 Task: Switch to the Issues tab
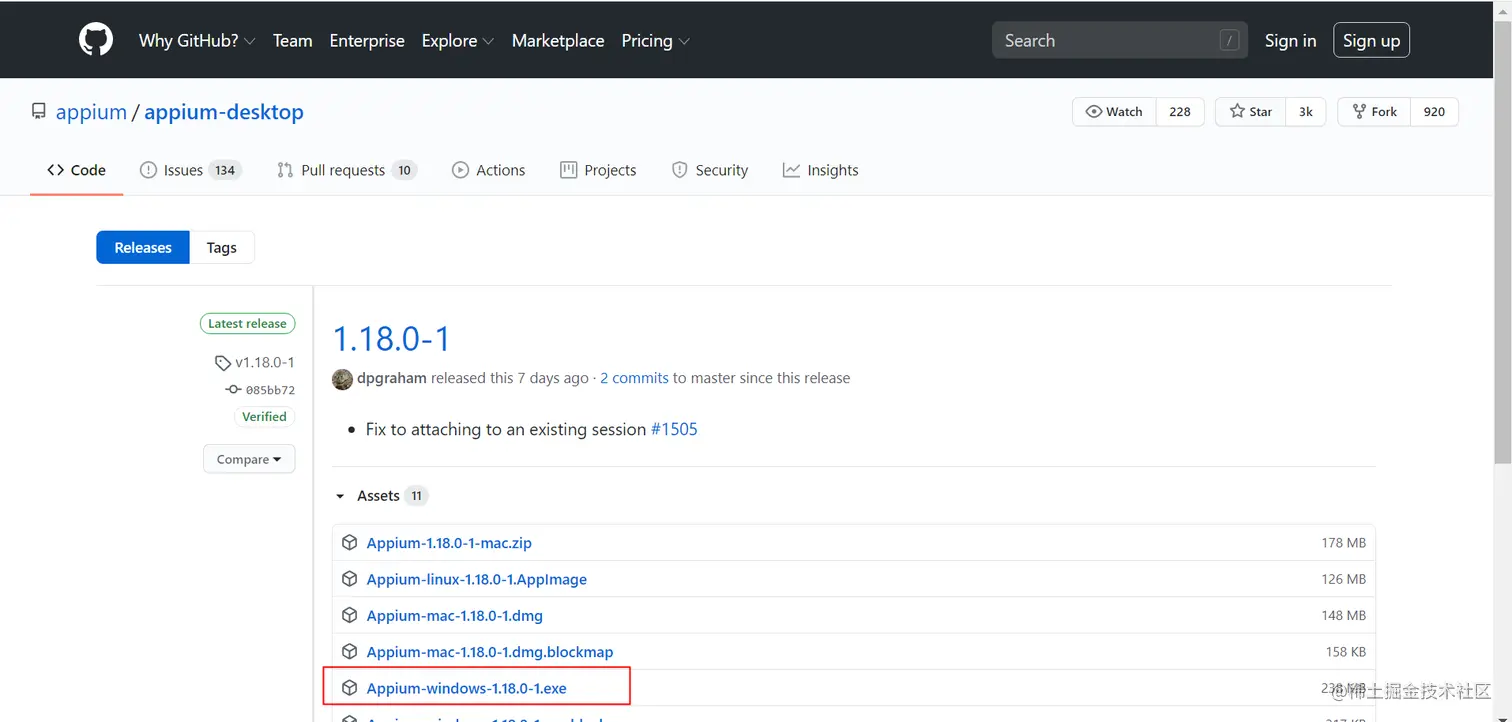point(190,170)
